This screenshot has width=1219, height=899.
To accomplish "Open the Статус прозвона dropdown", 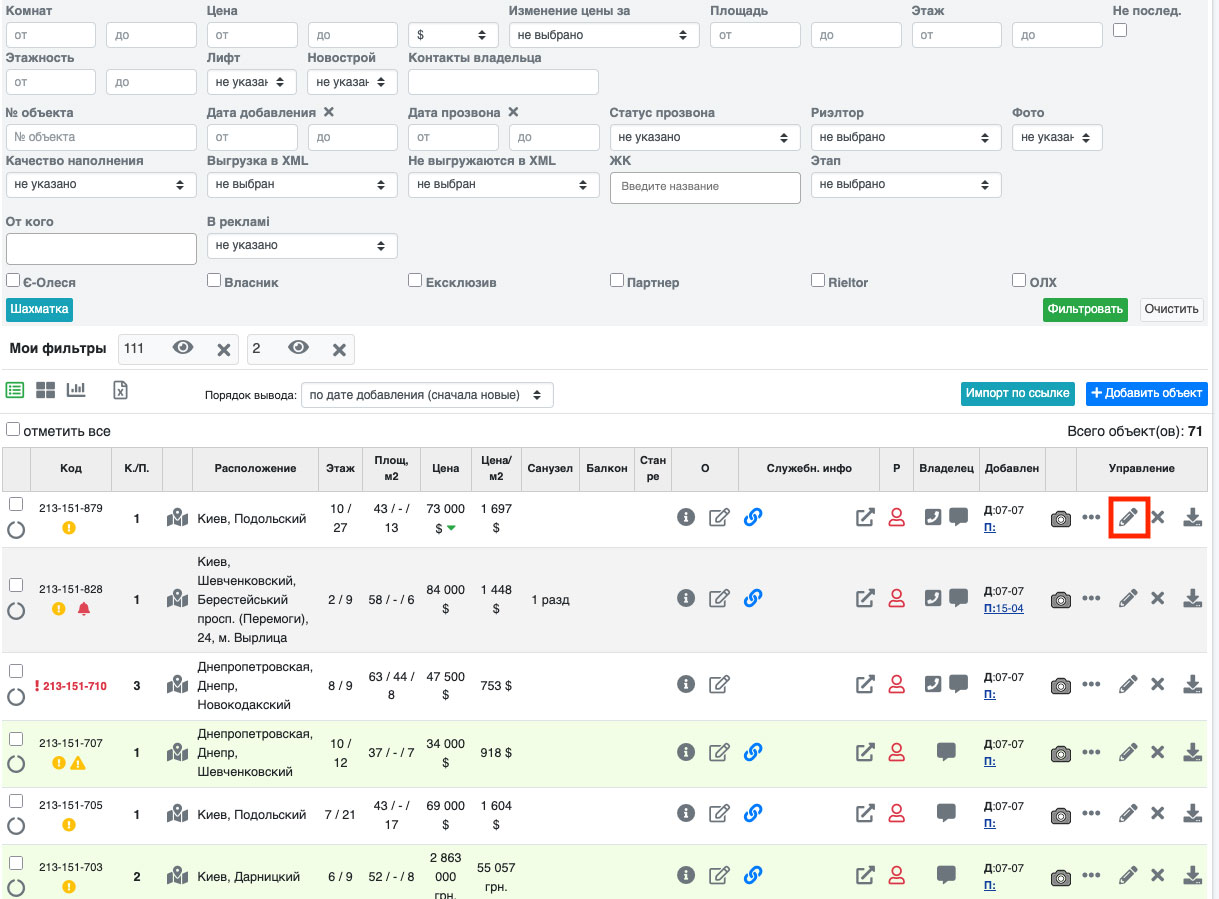I will (x=704, y=137).
